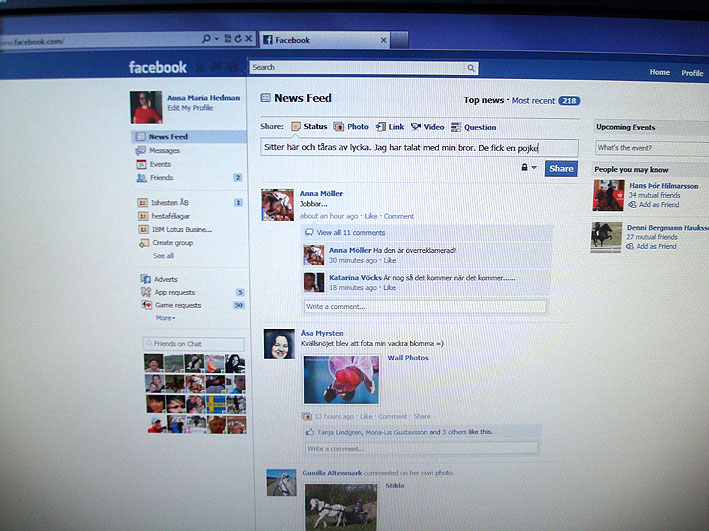Click the browser stop loading X icon
Image resolution: width=709 pixels, height=531 pixels.
point(248,38)
